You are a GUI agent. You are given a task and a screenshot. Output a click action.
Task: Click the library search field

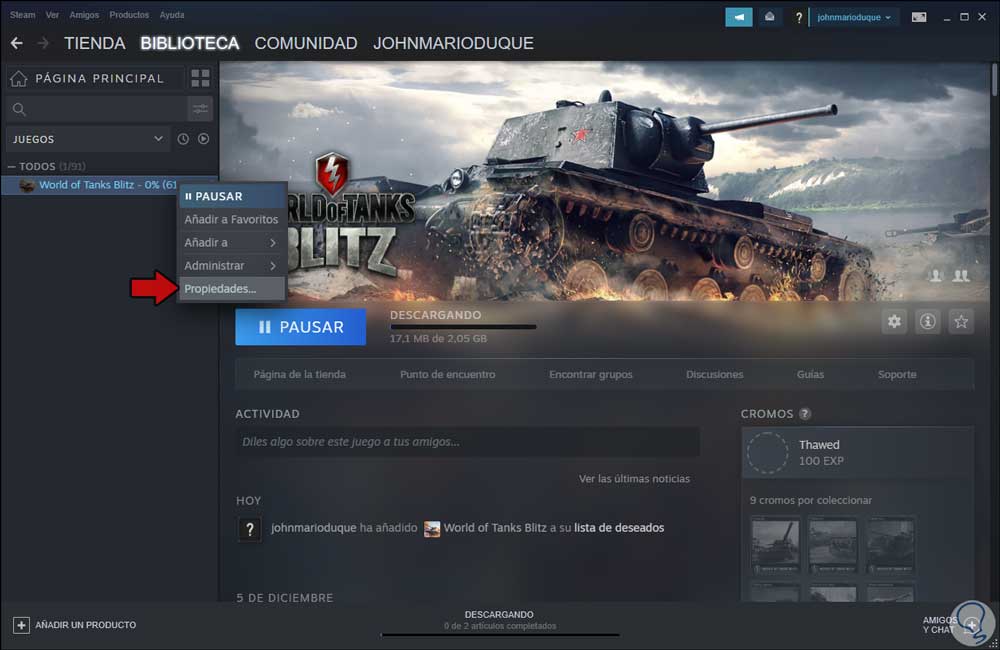[96, 109]
